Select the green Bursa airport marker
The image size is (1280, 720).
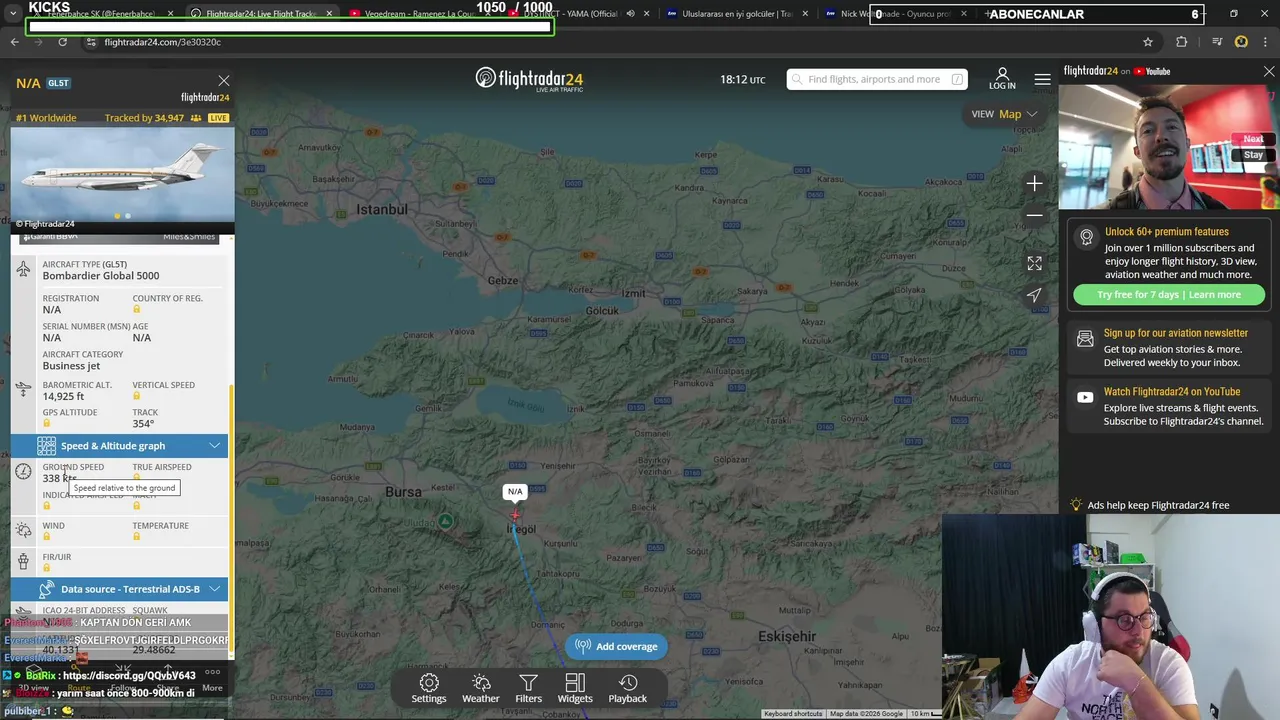tap(446, 521)
